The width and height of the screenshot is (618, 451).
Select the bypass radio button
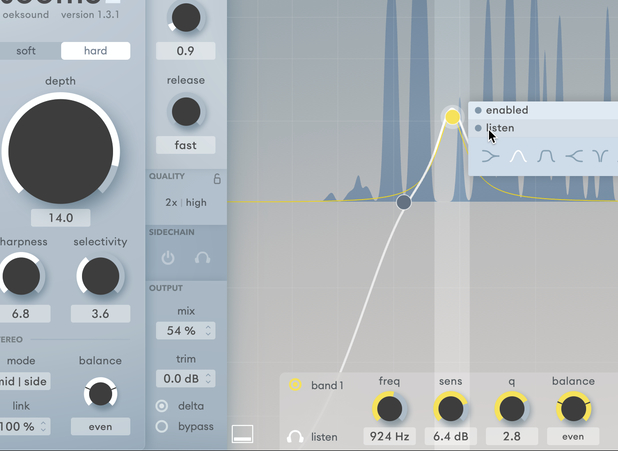tap(162, 427)
